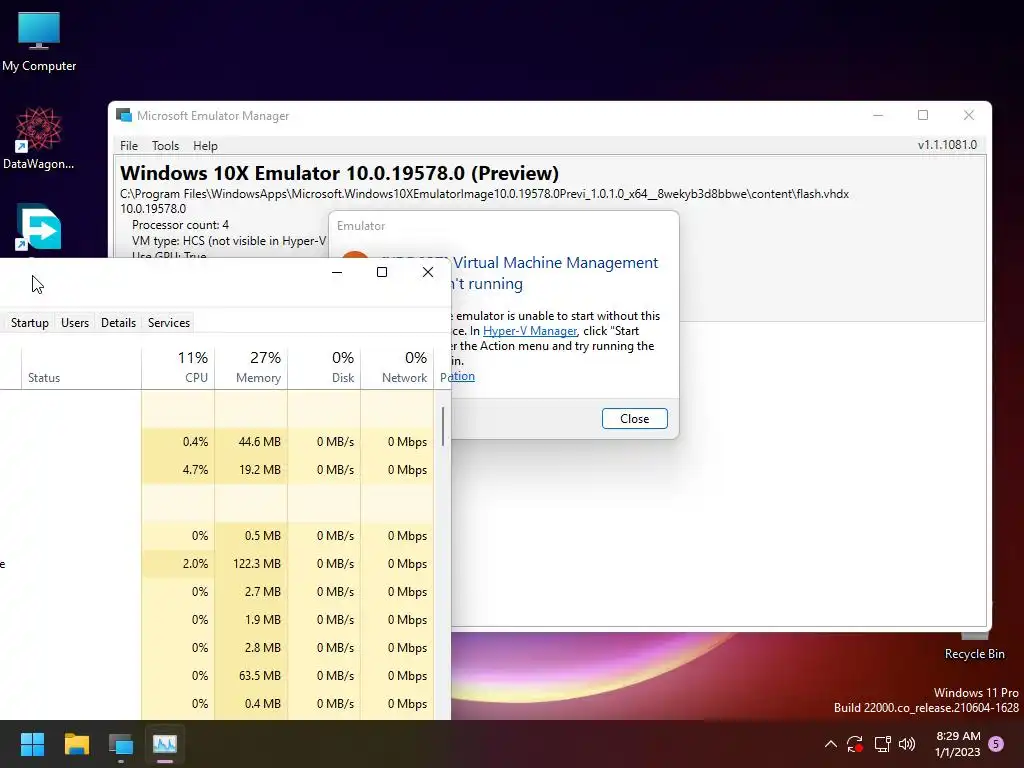The height and width of the screenshot is (768, 1024).
Task: Minimize the Task Manager window
Action: [x=337, y=272]
